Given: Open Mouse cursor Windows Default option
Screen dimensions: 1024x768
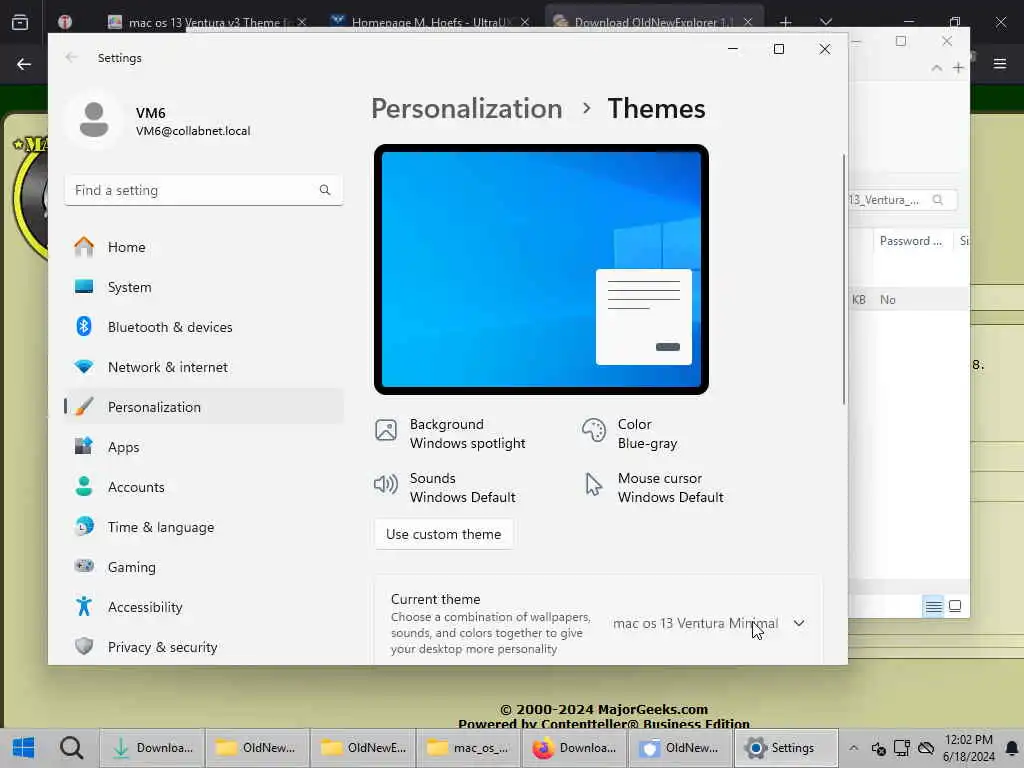Looking at the screenshot, I should 653,488.
